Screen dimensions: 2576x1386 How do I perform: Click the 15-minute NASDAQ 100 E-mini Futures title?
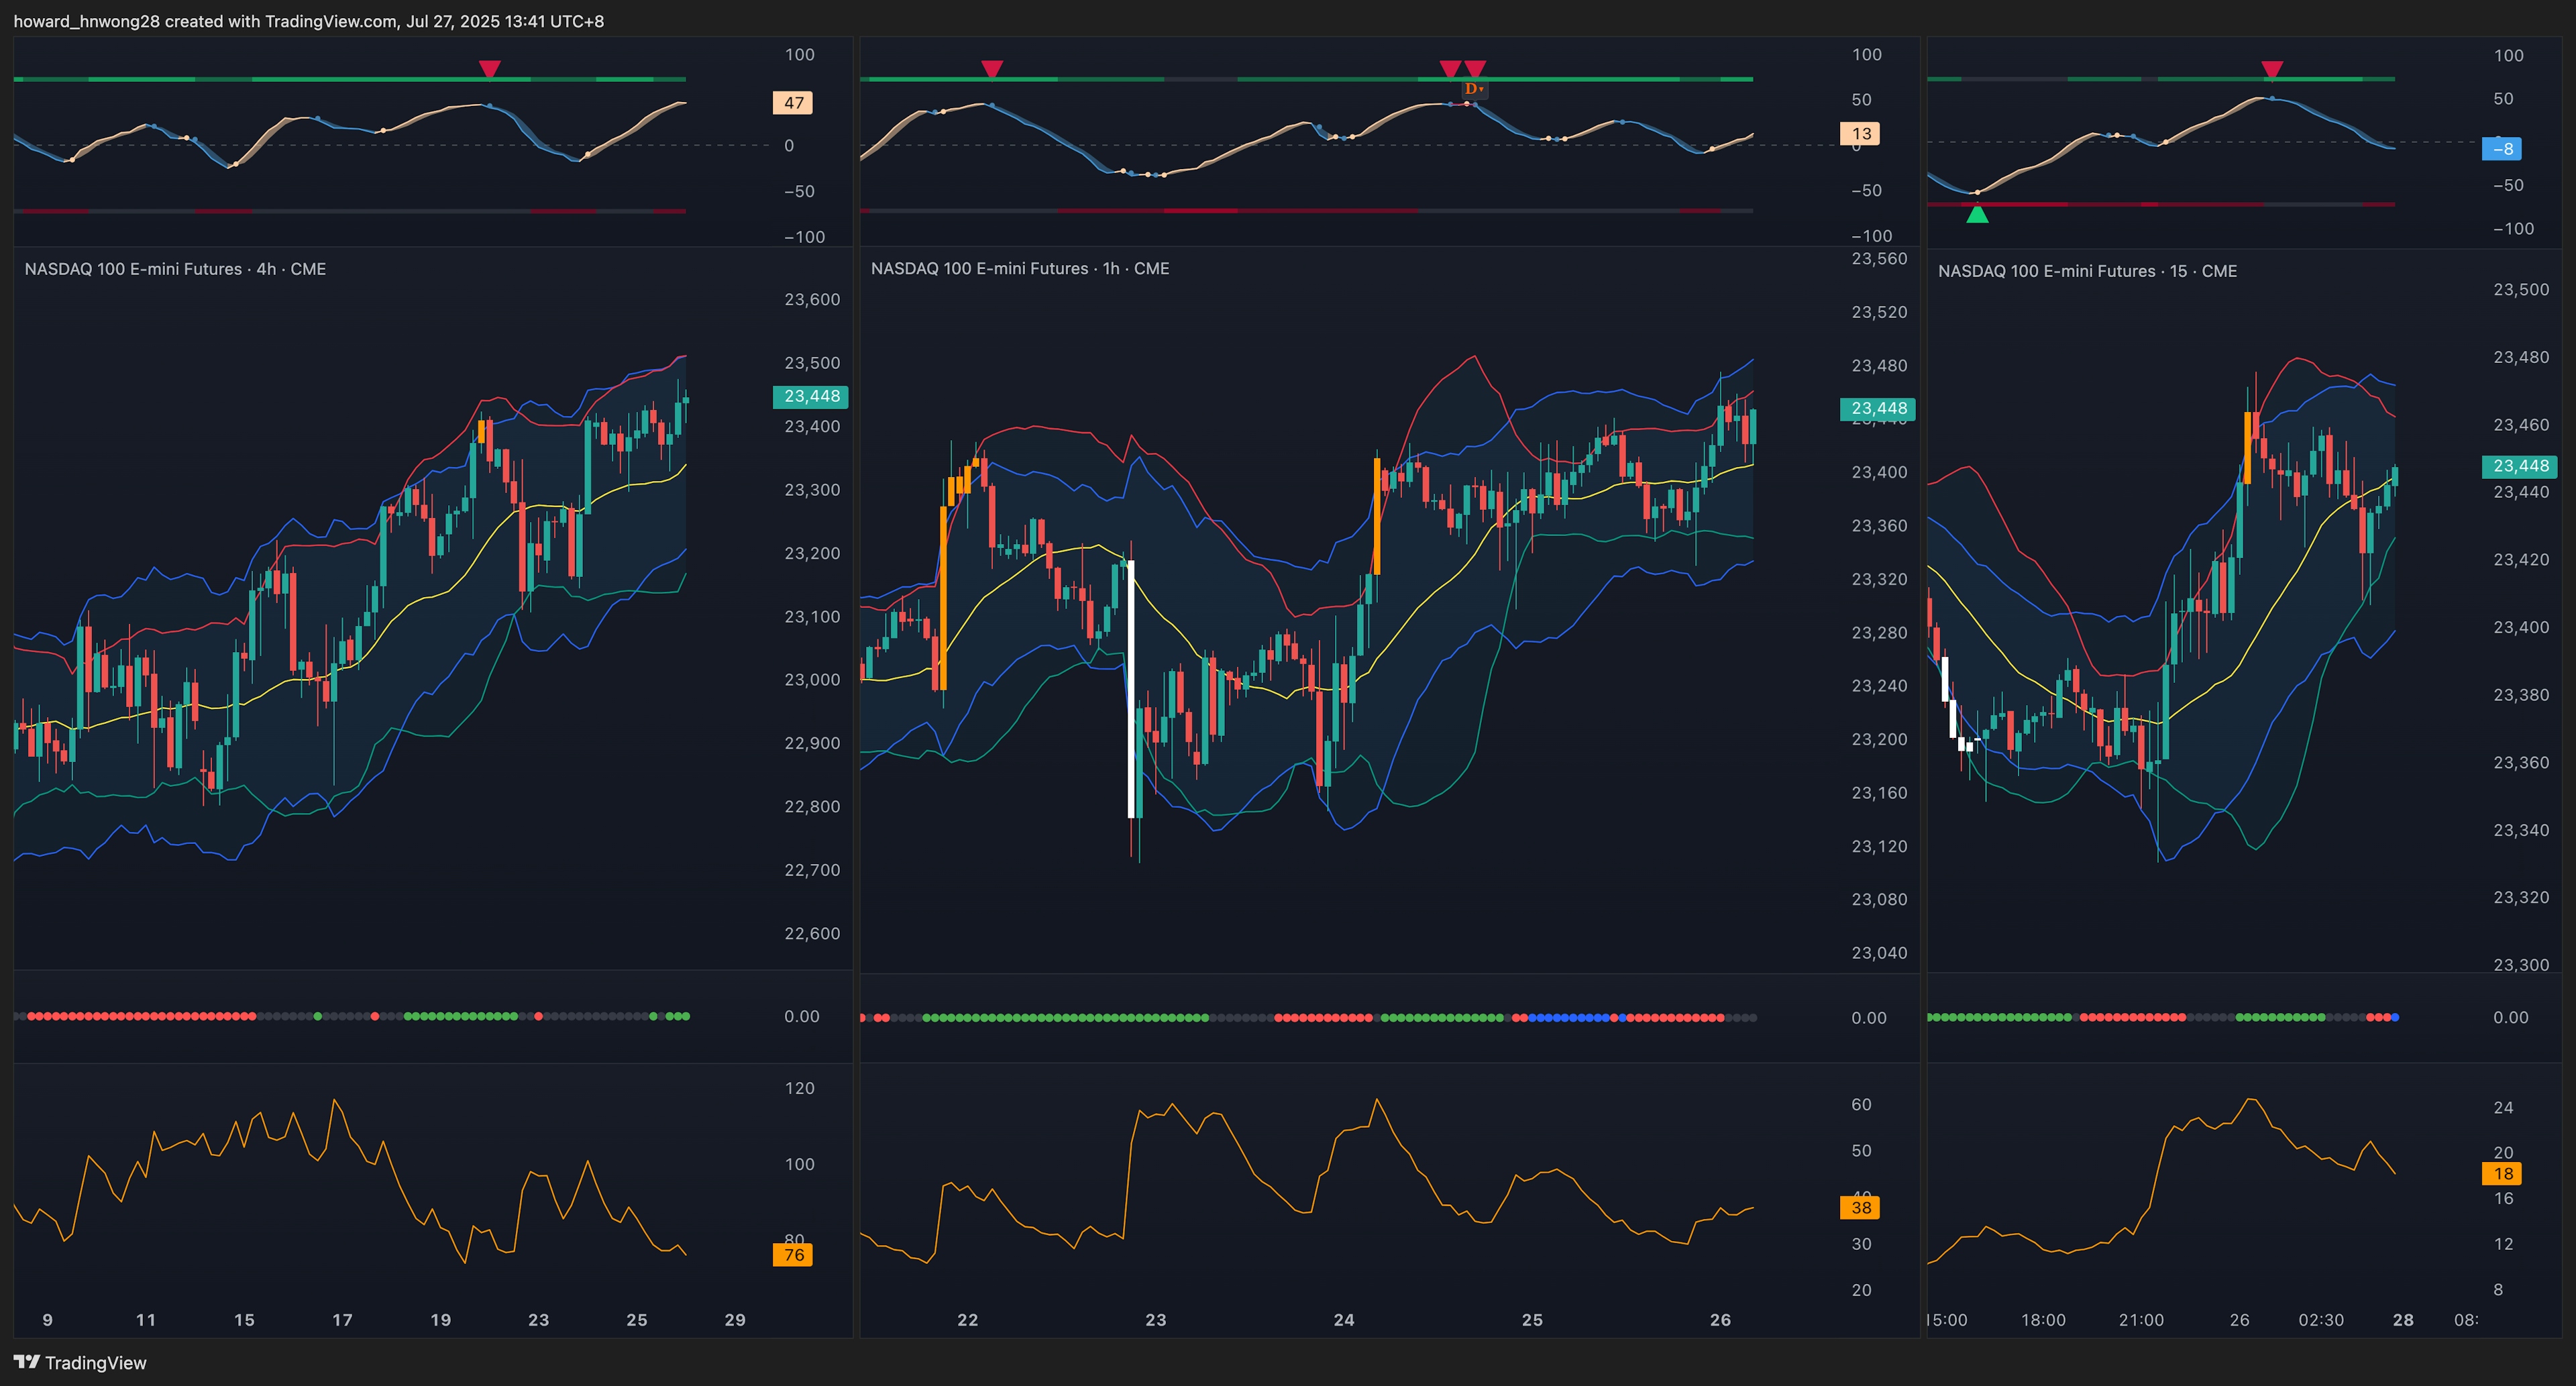(2087, 271)
